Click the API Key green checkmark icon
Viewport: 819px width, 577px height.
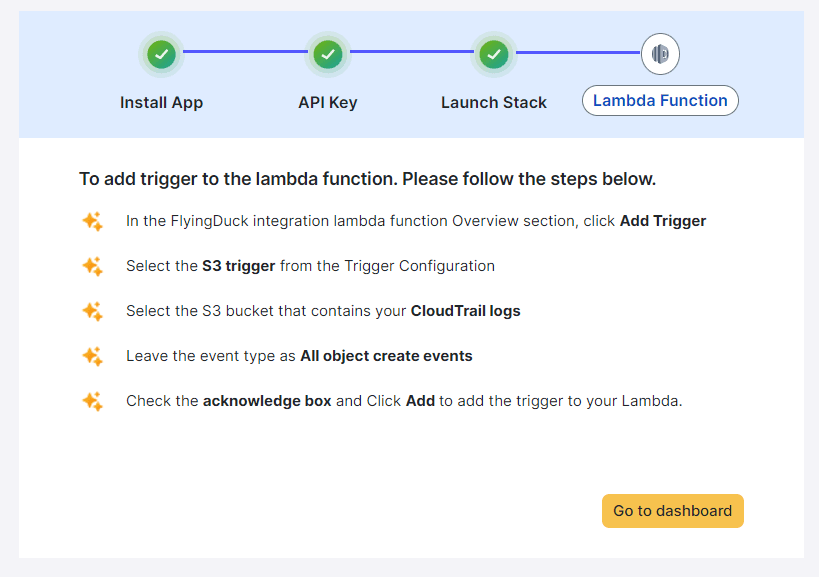[327, 54]
